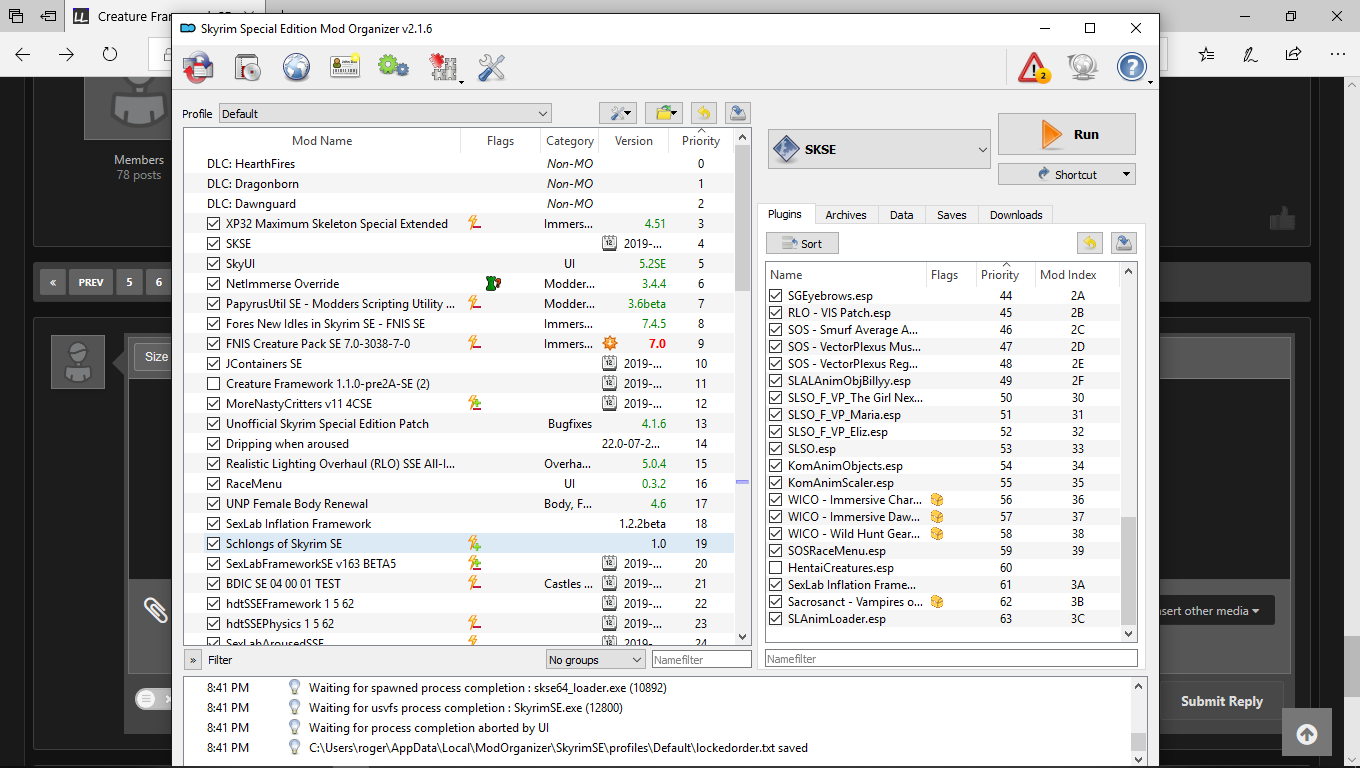Select the Plugins tab
Screen dimensions: 1360x768
tap(785, 214)
